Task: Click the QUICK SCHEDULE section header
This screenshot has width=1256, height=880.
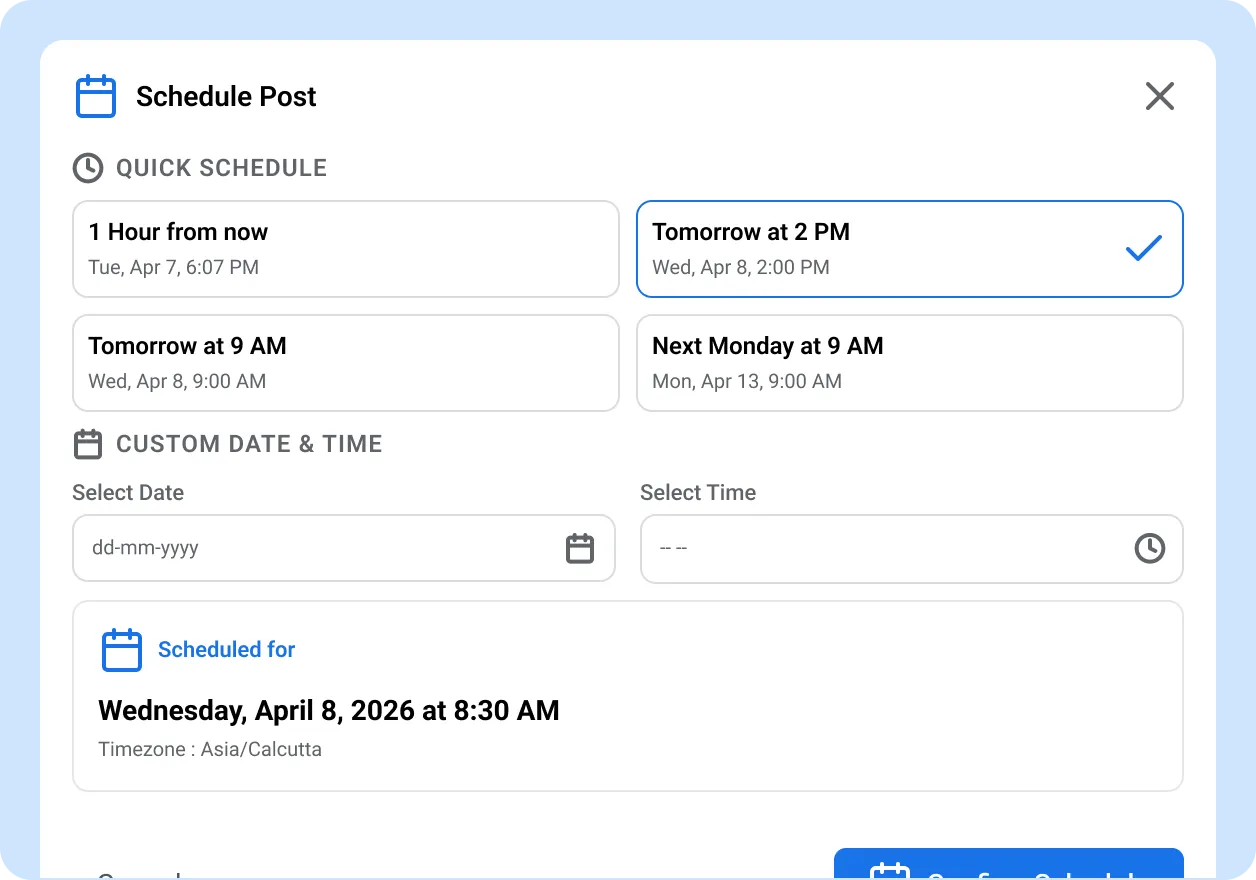Action: coord(222,168)
